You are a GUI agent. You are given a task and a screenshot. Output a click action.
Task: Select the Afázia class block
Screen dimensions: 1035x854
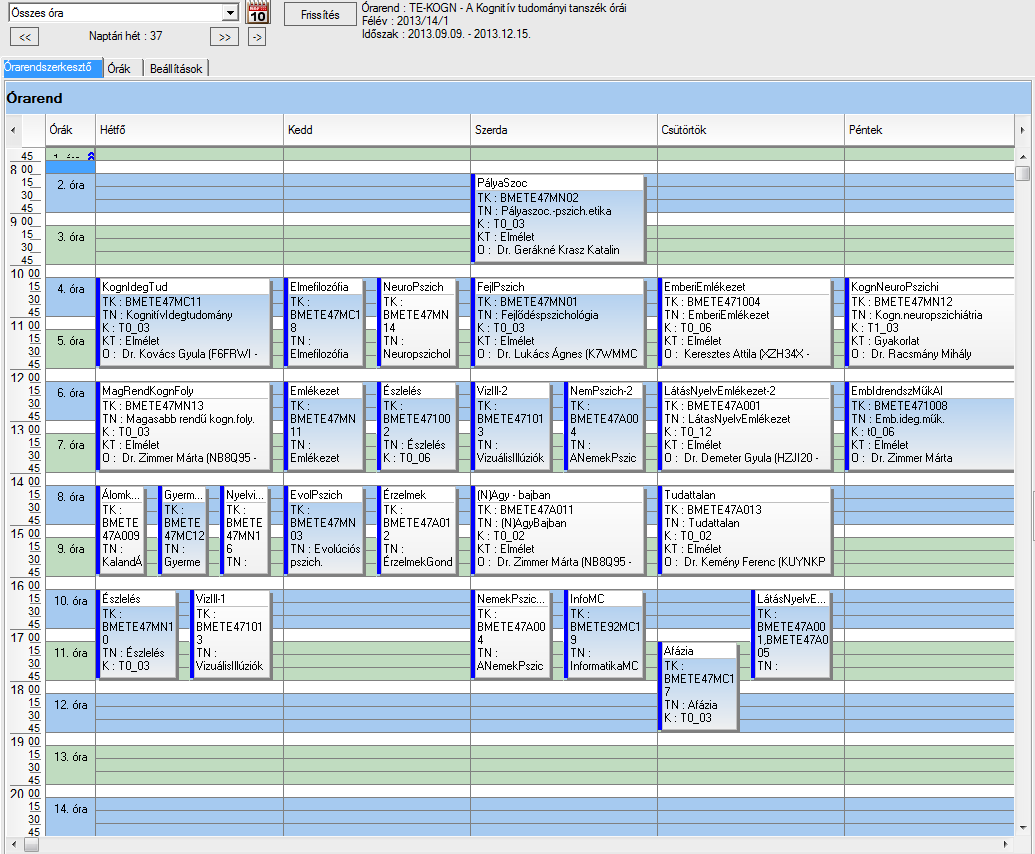click(698, 686)
